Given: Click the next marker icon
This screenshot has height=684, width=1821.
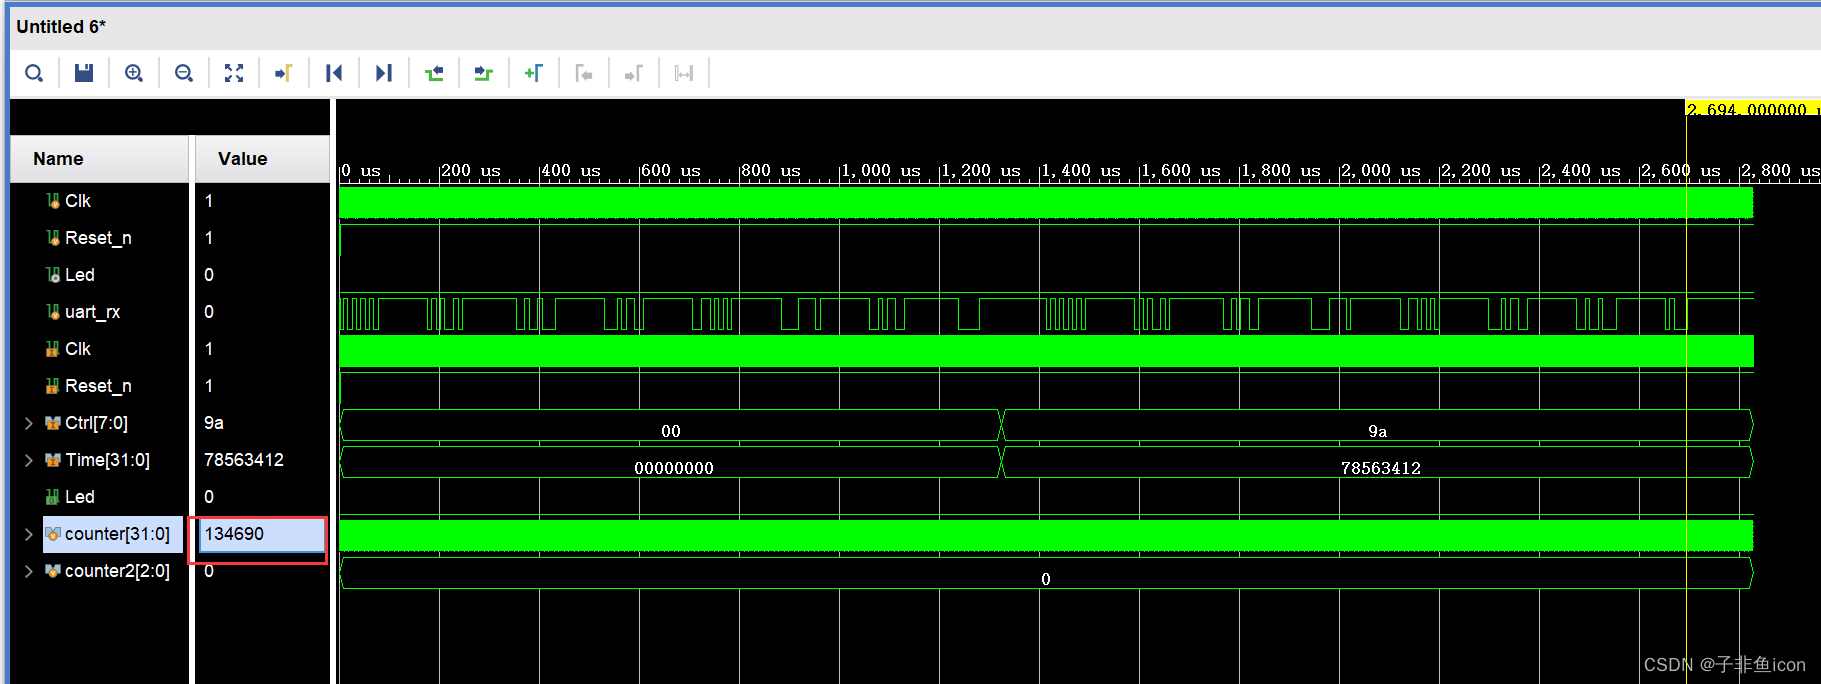Looking at the screenshot, I should coord(634,73).
